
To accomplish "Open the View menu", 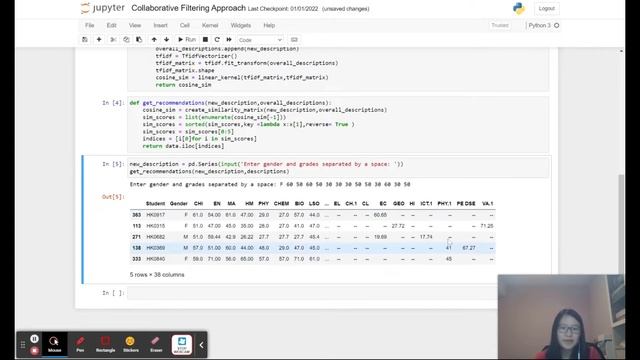I will (x=135, y=25).
